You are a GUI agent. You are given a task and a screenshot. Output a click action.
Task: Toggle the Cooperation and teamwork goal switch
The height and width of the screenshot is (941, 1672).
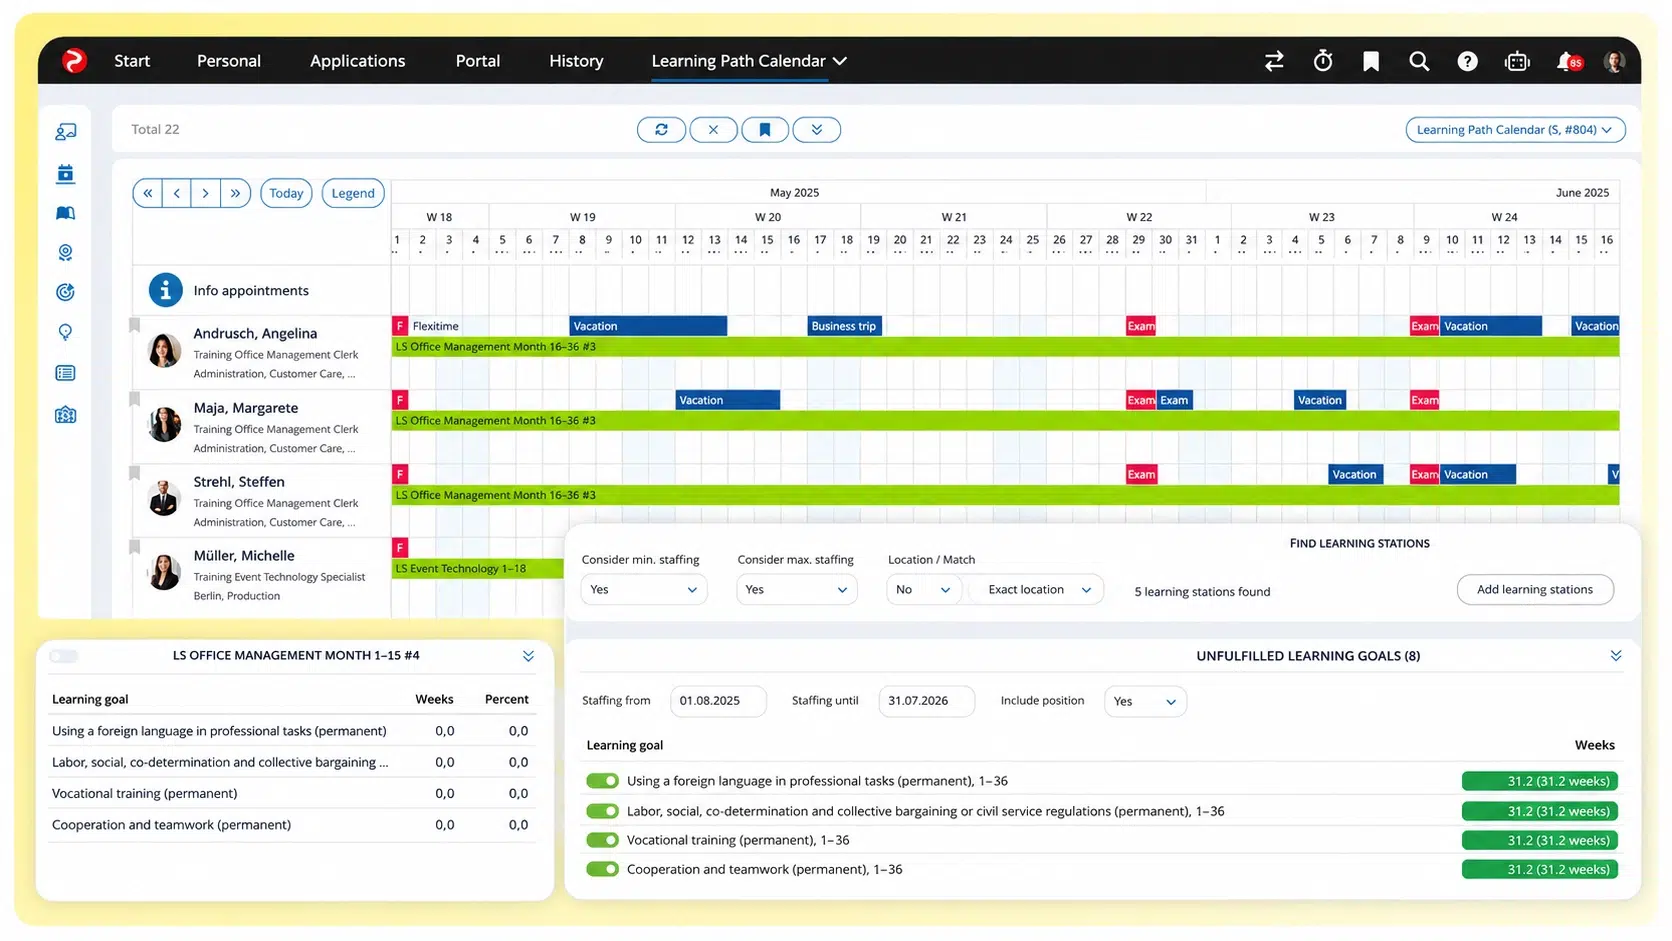coord(602,869)
